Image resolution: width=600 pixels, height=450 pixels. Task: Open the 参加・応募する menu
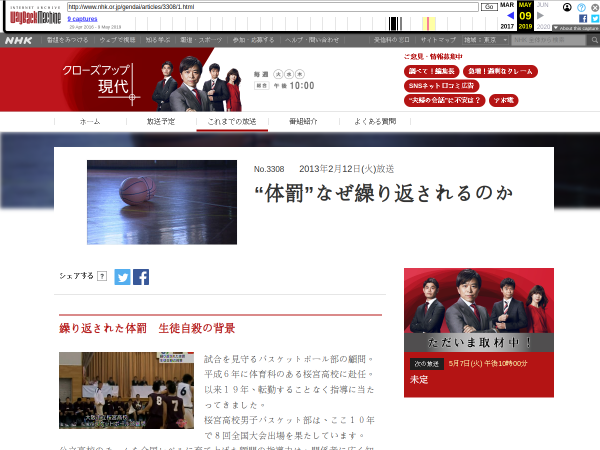point(254,40)
